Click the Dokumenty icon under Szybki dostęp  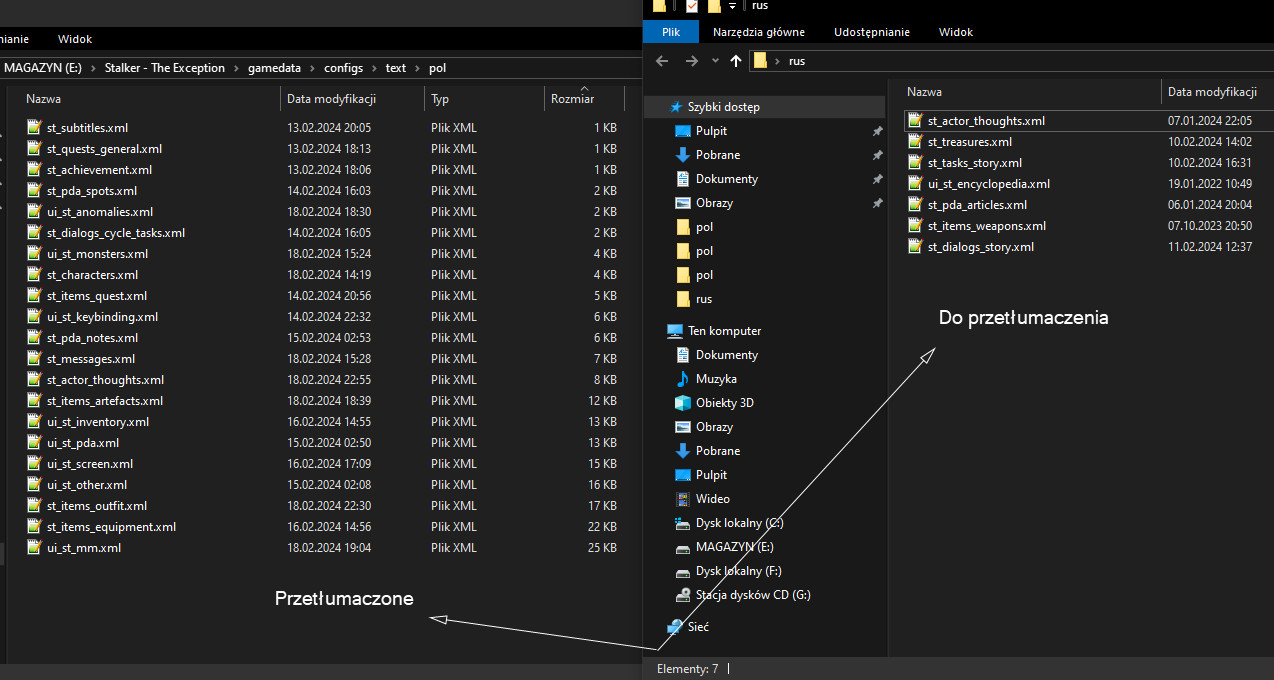pyautogui.click(x=683, y=178)
